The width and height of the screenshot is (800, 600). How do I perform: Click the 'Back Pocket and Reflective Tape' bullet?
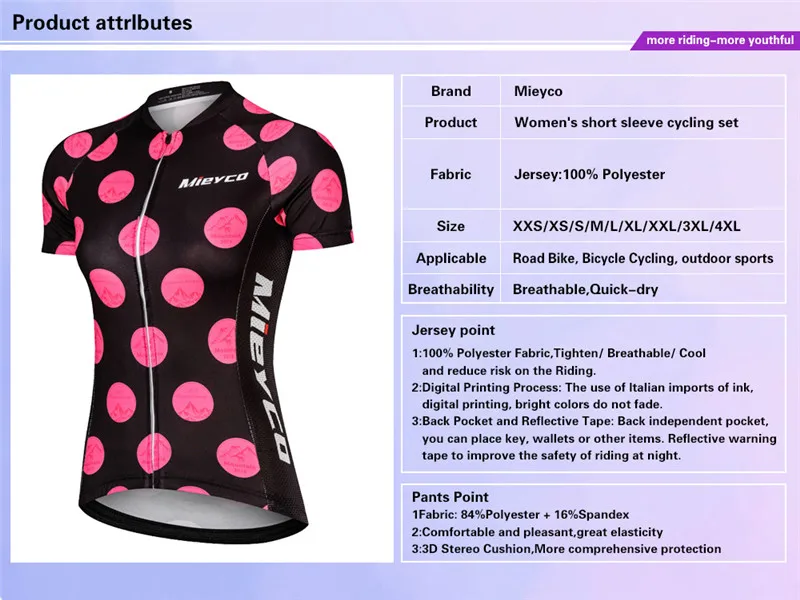pos(594,438)
